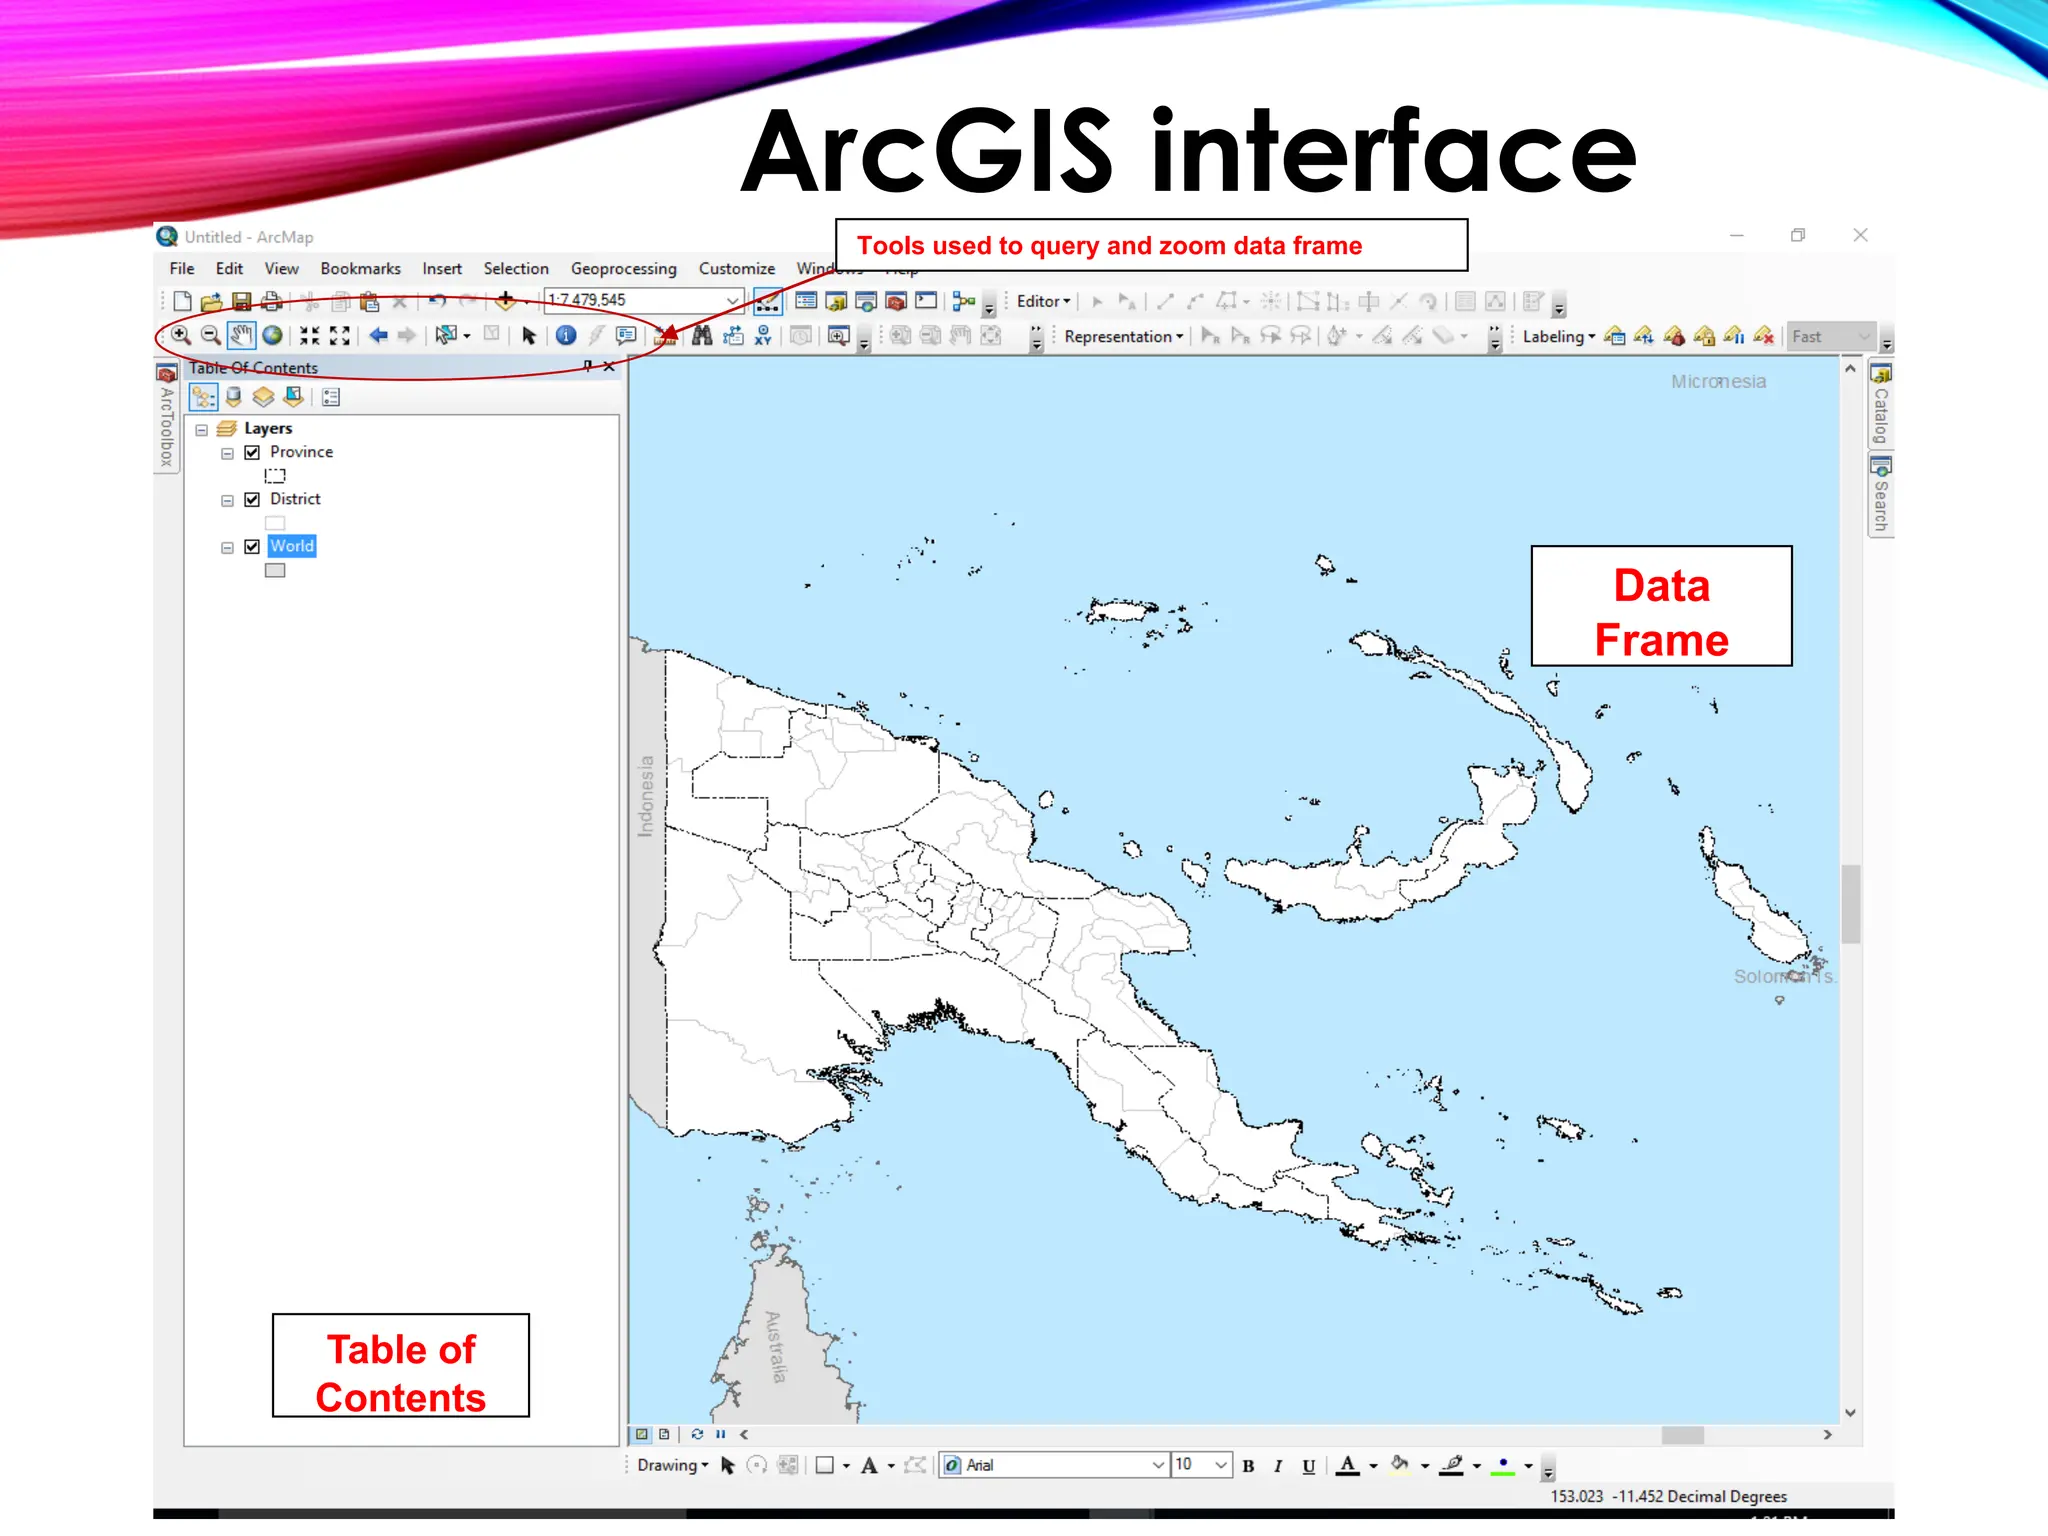Go back to previous extent arrow

click(x=378, y=336)
